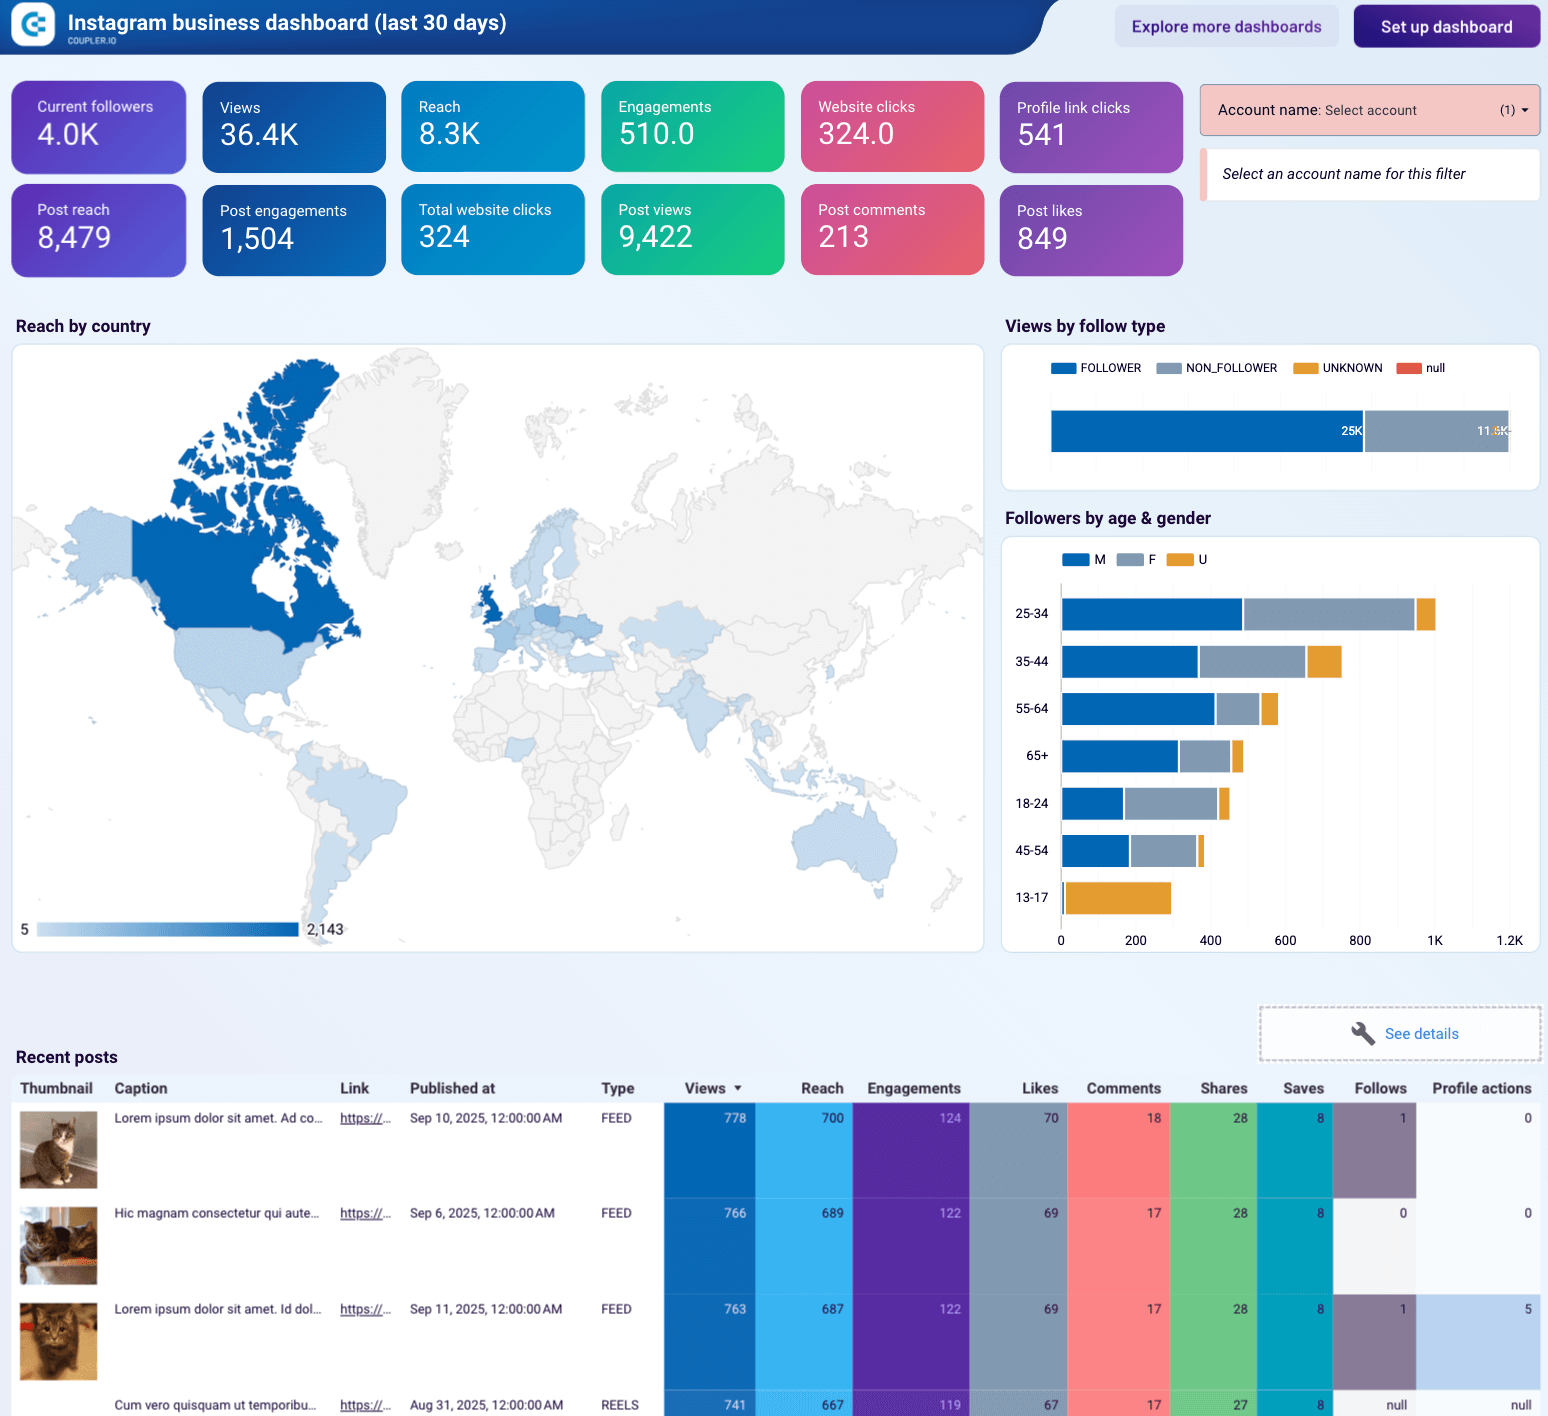Click the two-cats post thumbnail

coord(59,1245)
